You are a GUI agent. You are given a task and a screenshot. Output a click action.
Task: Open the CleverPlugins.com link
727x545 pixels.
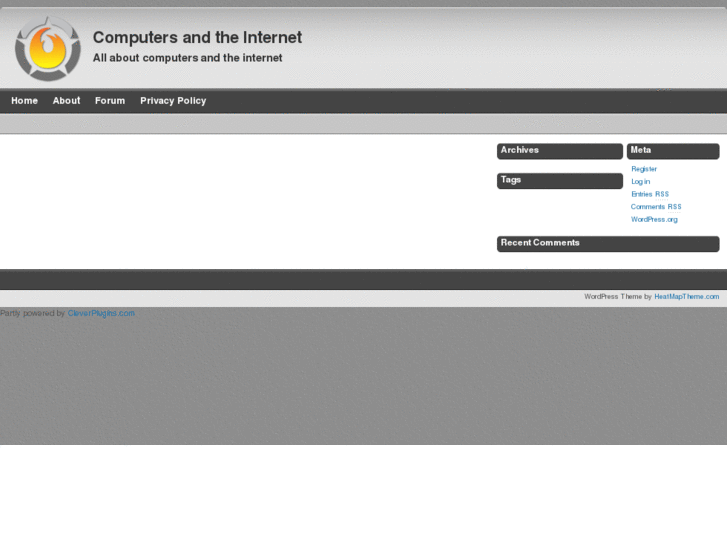pos(101,313)
